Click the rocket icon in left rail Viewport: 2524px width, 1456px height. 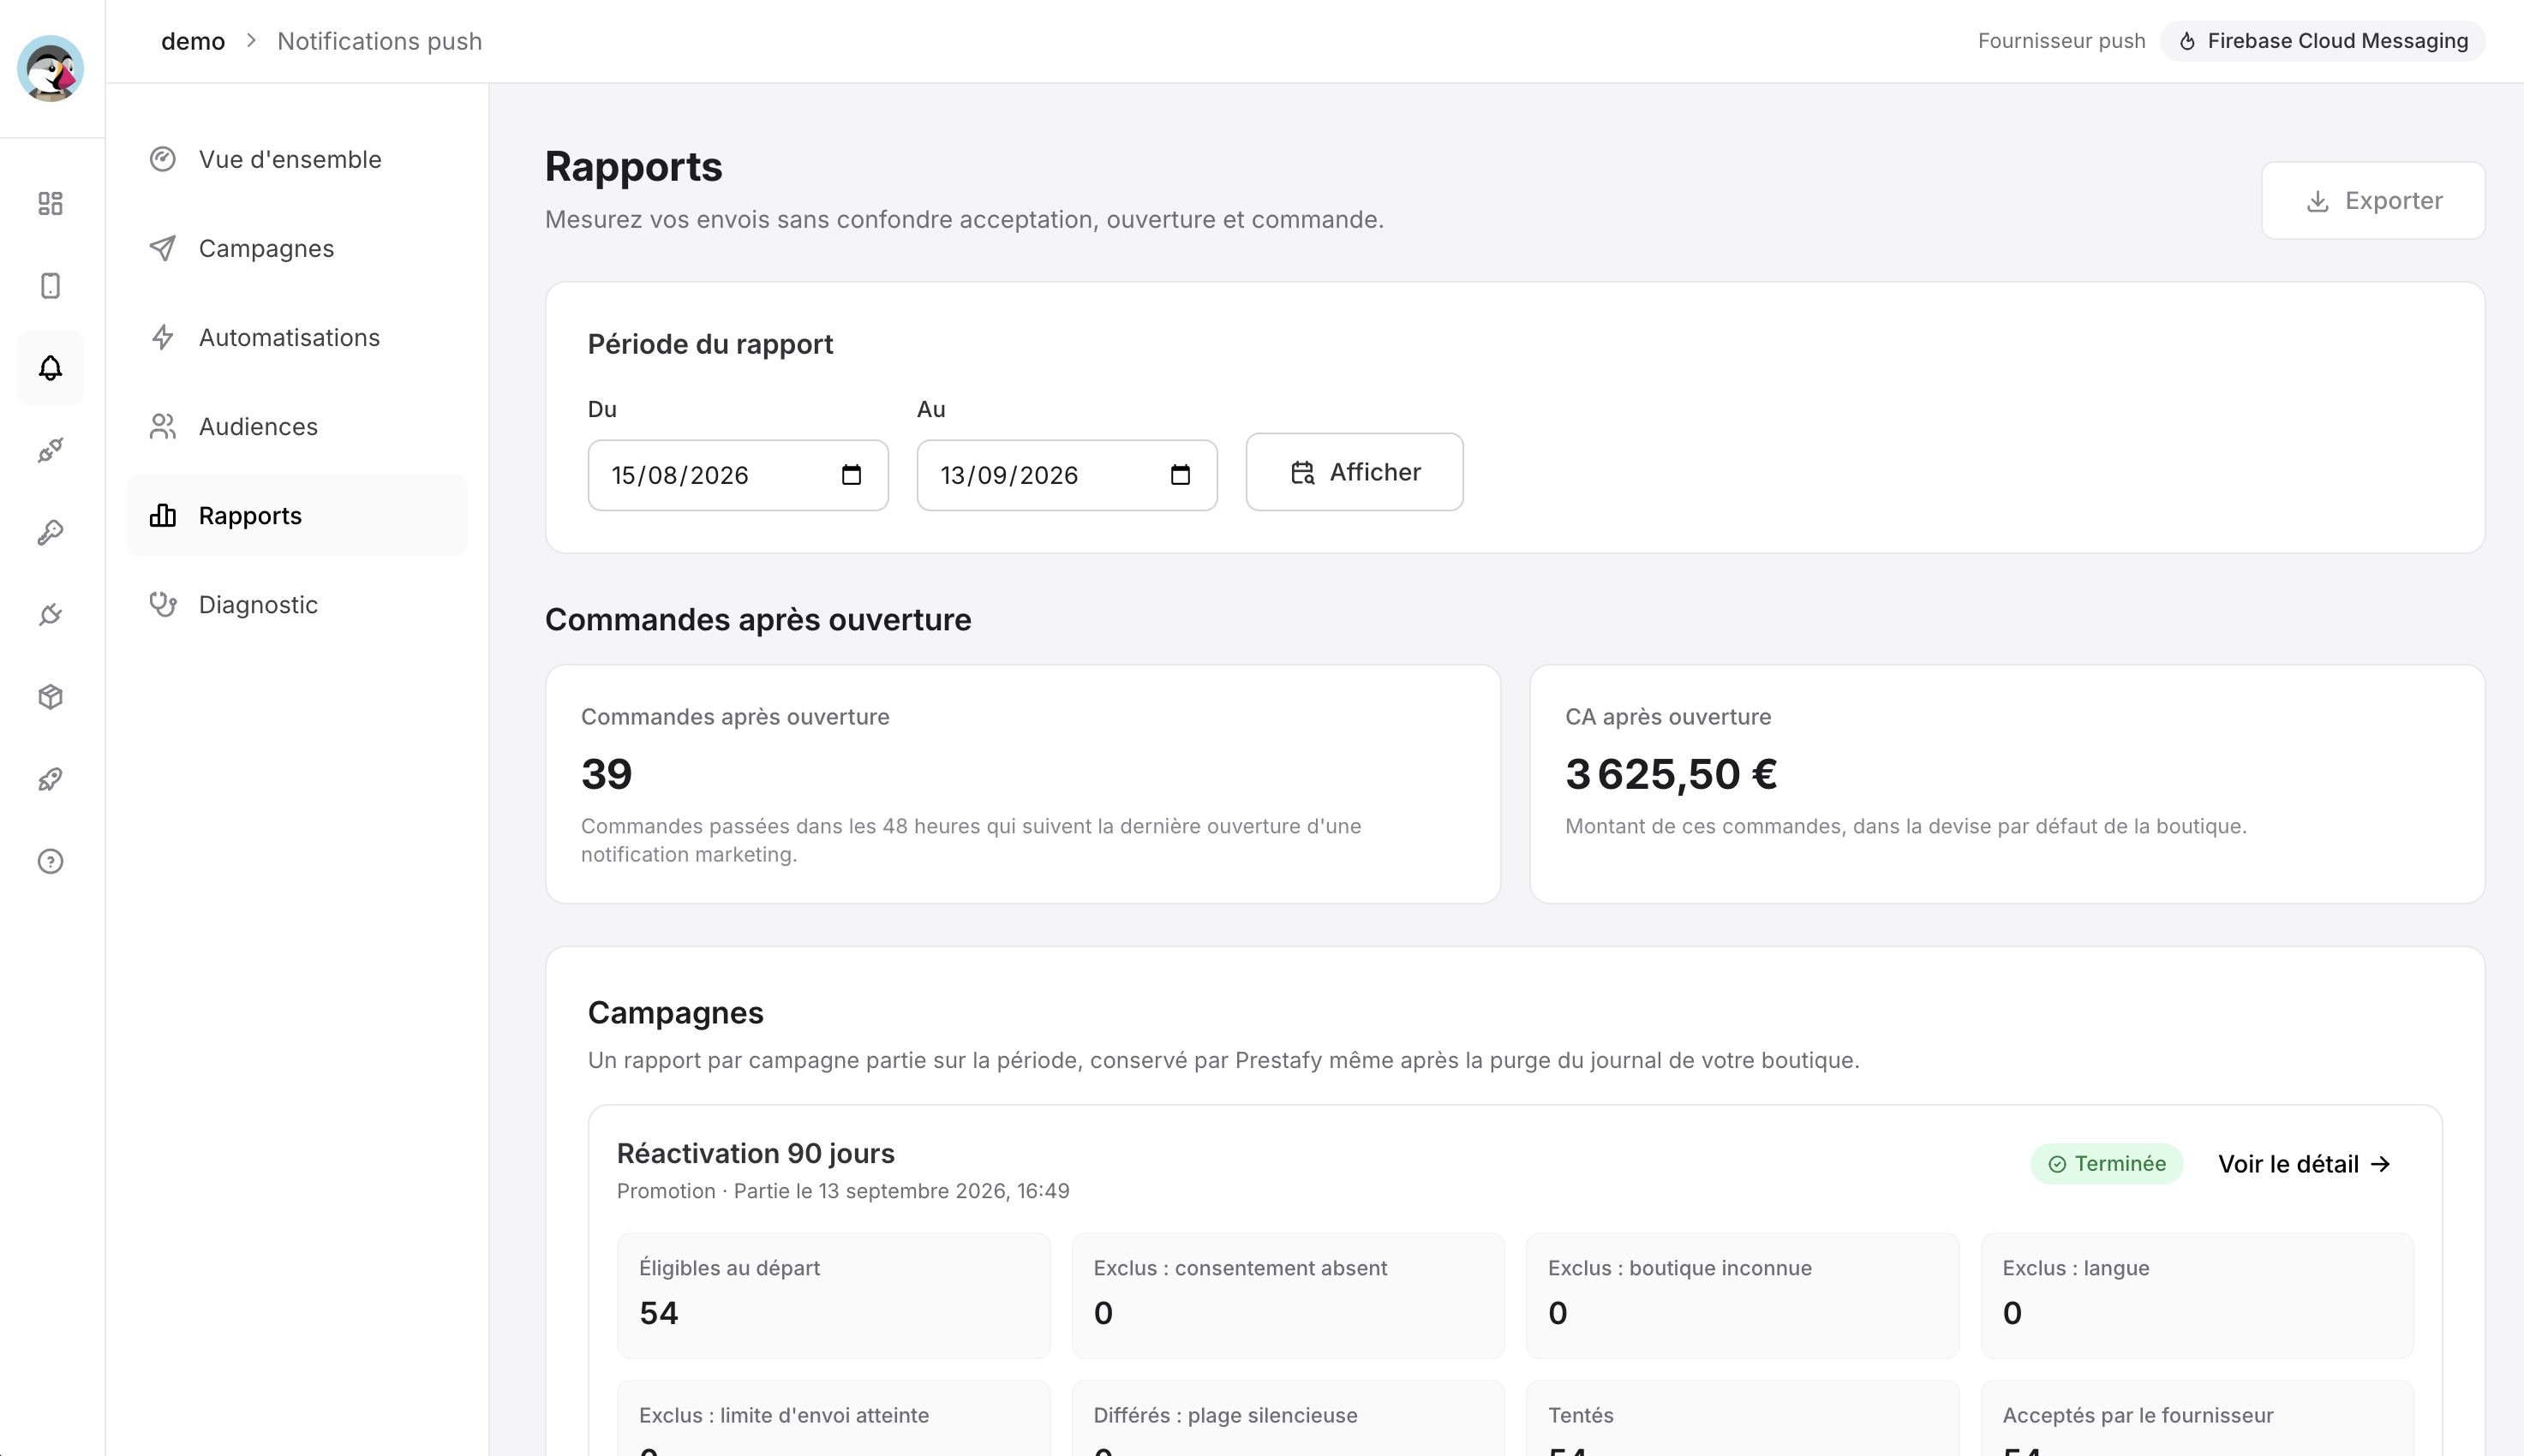pyautogui.click(x=50, y=779)
